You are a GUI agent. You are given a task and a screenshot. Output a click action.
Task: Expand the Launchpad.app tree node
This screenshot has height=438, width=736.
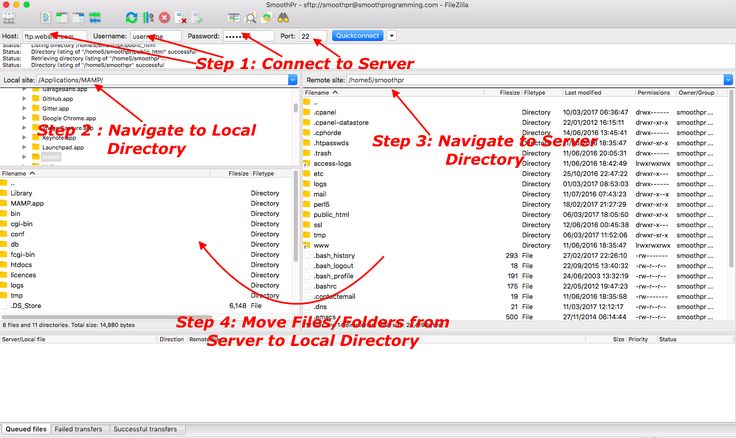tap(24, 147)
